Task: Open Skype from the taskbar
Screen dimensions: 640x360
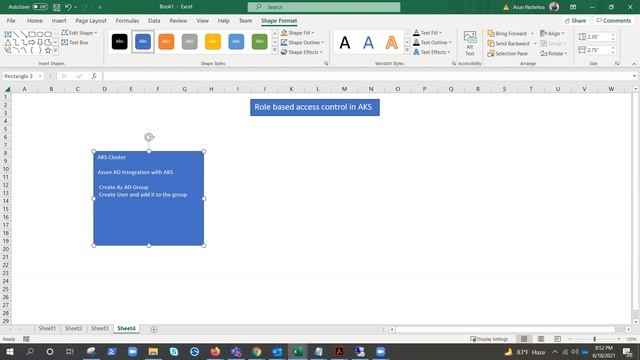Action: point(174,351)
